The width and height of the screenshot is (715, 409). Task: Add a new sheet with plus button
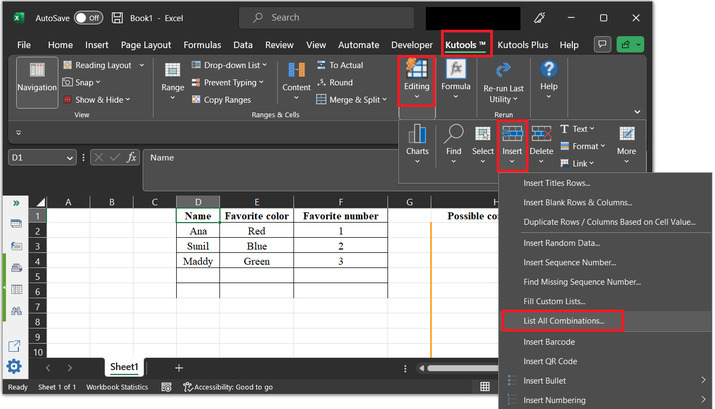[x=179, y=367]
